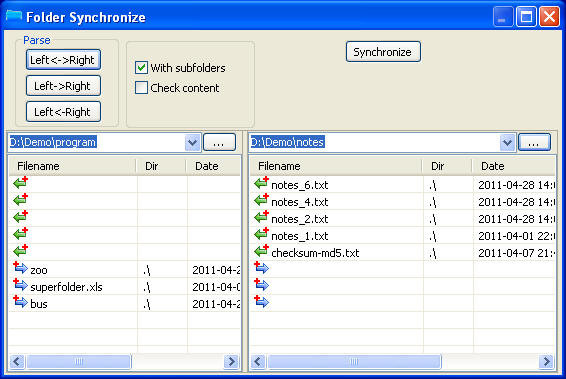Sort left pane by Filename header
566x379 pixels.
pos(73,166)
